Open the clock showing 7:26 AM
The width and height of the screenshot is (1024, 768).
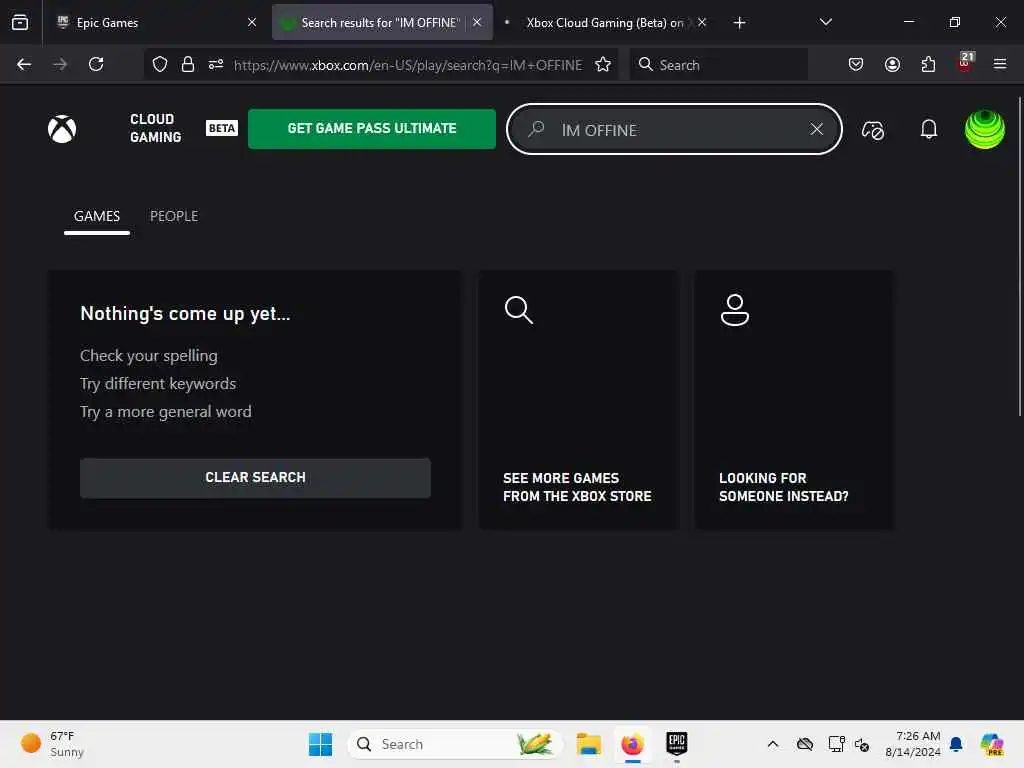(x=913, y=744)
